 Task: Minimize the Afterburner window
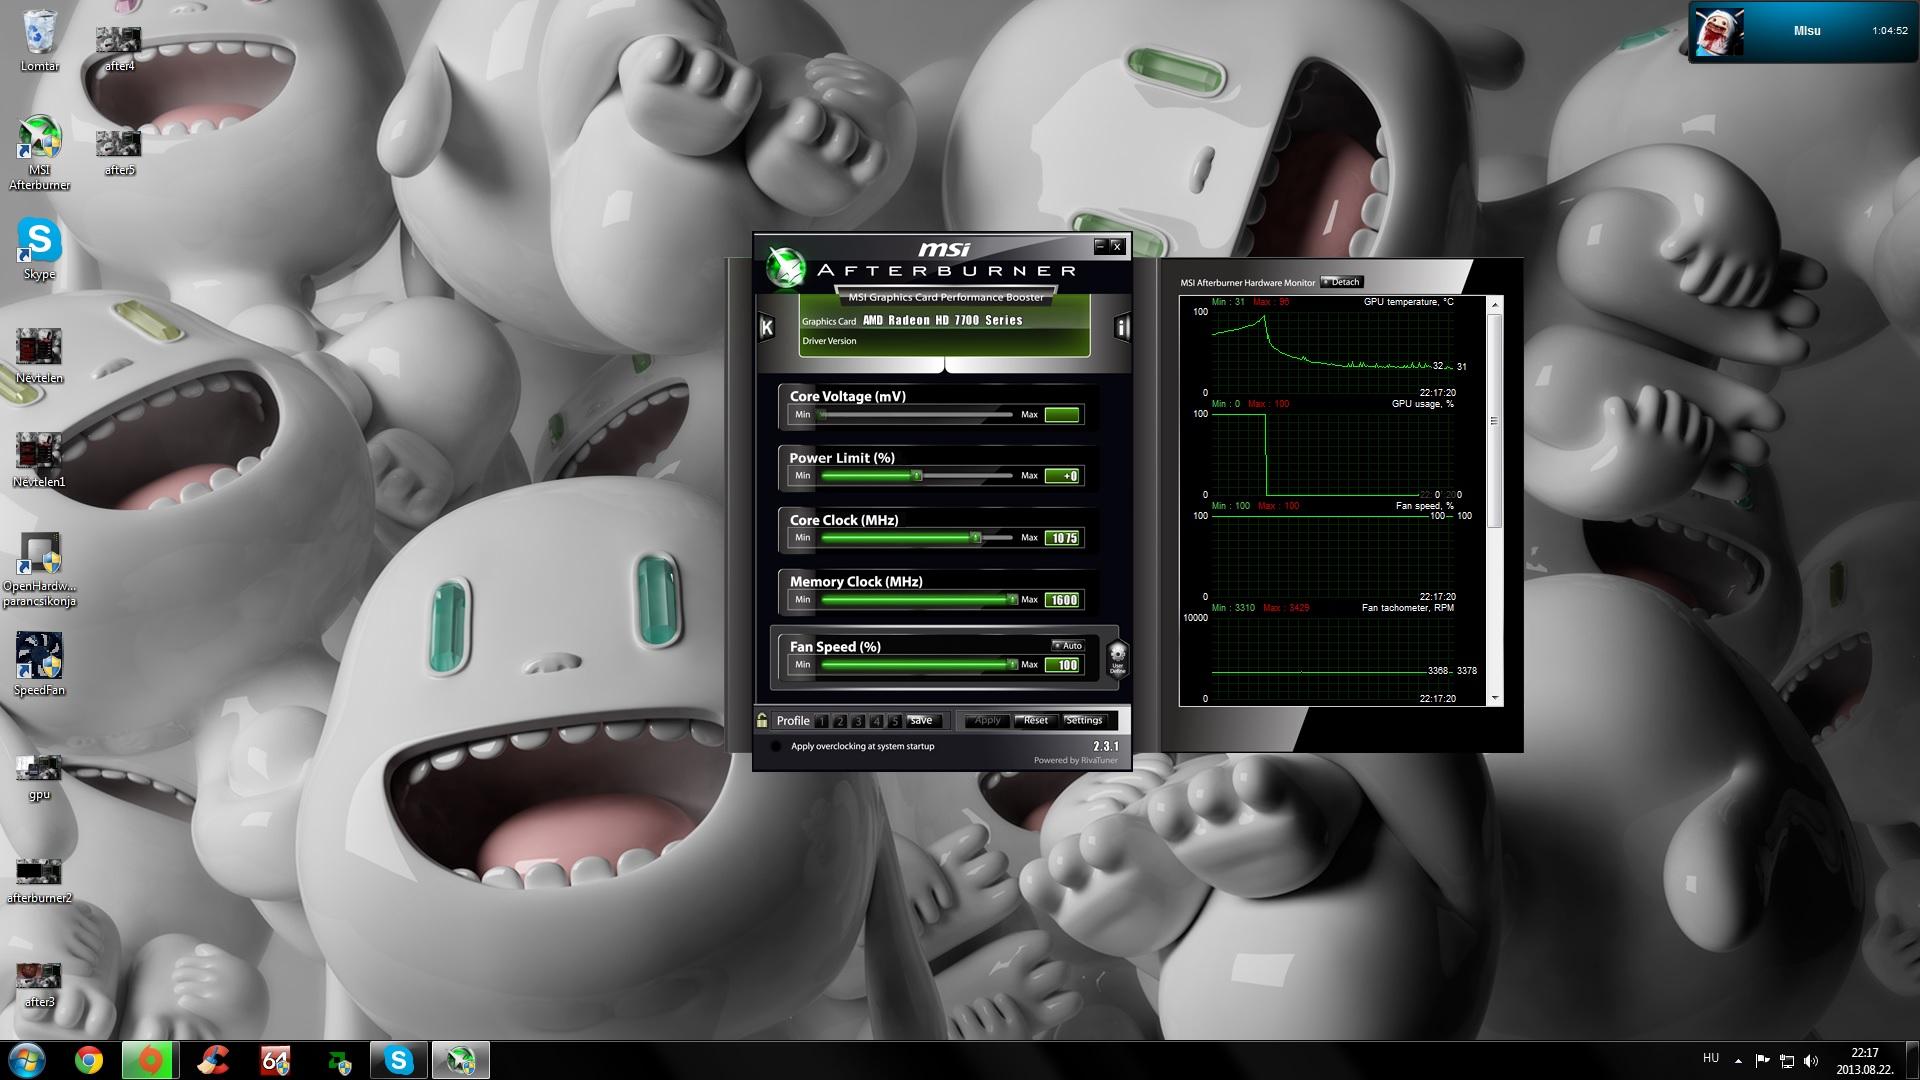[x=1101, y=246]
